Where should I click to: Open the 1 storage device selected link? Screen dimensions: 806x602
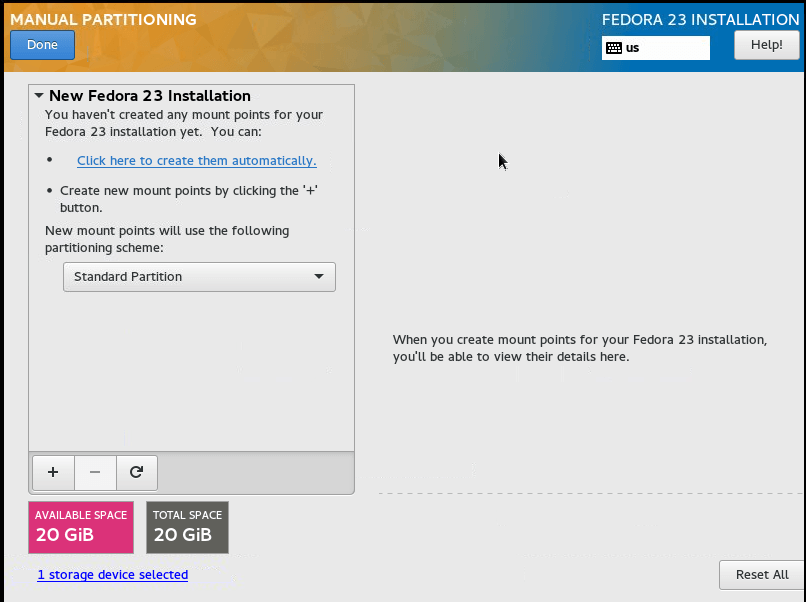pyautogui.click(x=113, y=575)
